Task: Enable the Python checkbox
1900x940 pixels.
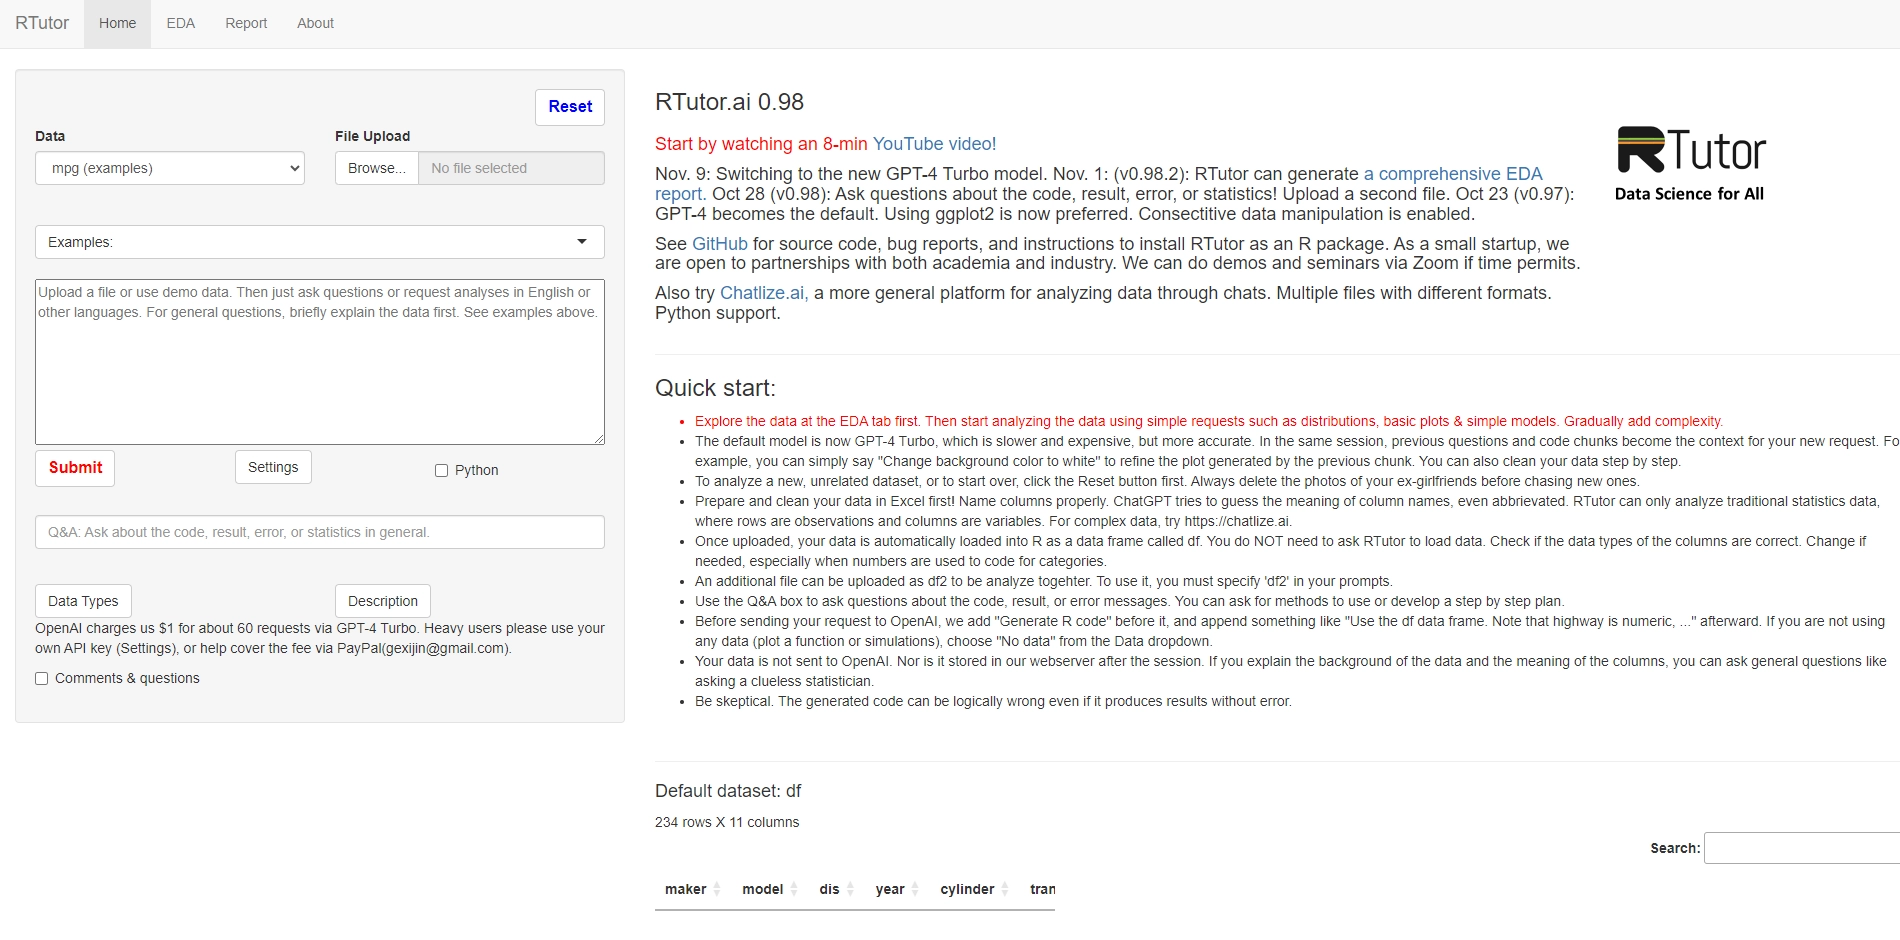Action: (x=441, y=470)
